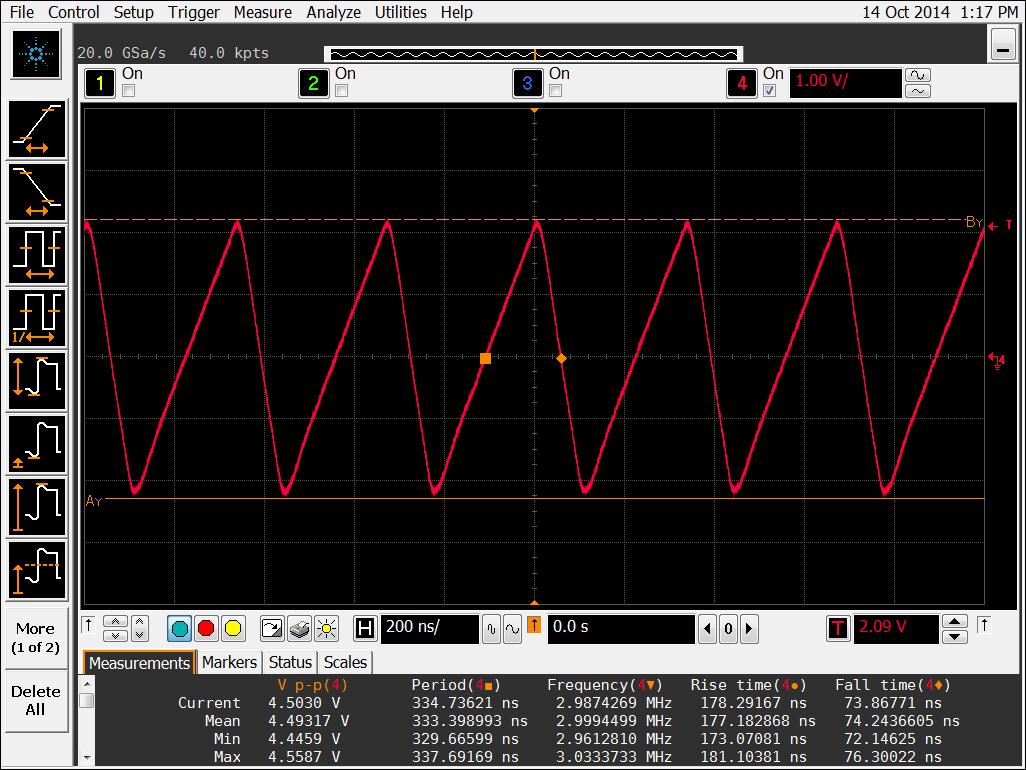Click the 0.0 s horizontal position field

tap(621, 628)
